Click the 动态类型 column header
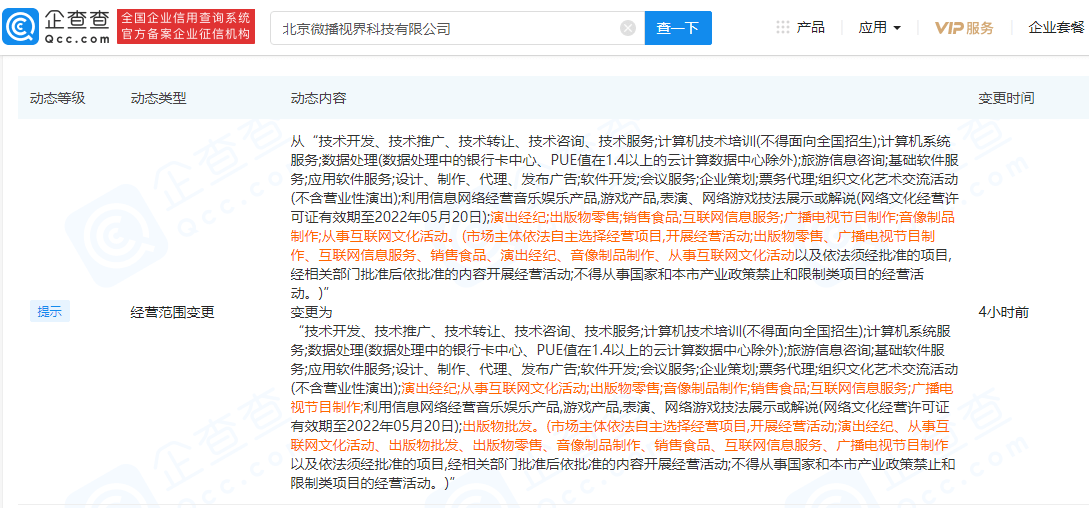The width and height of the screenshot is (1089, 508). 158,99
